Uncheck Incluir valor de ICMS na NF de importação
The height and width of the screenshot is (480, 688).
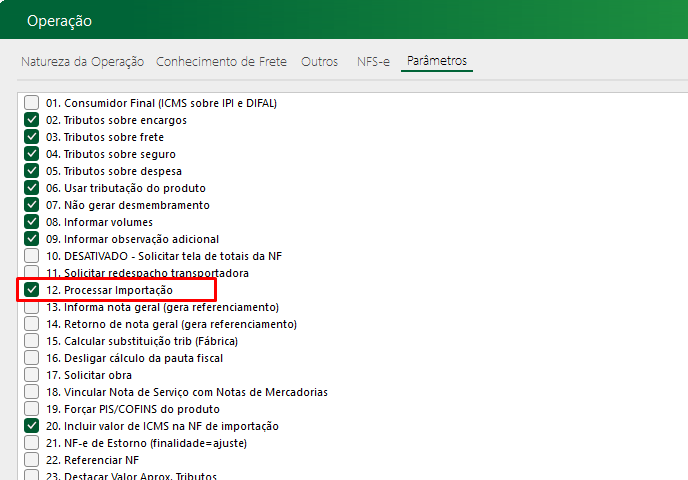click(x=32, y=426)
